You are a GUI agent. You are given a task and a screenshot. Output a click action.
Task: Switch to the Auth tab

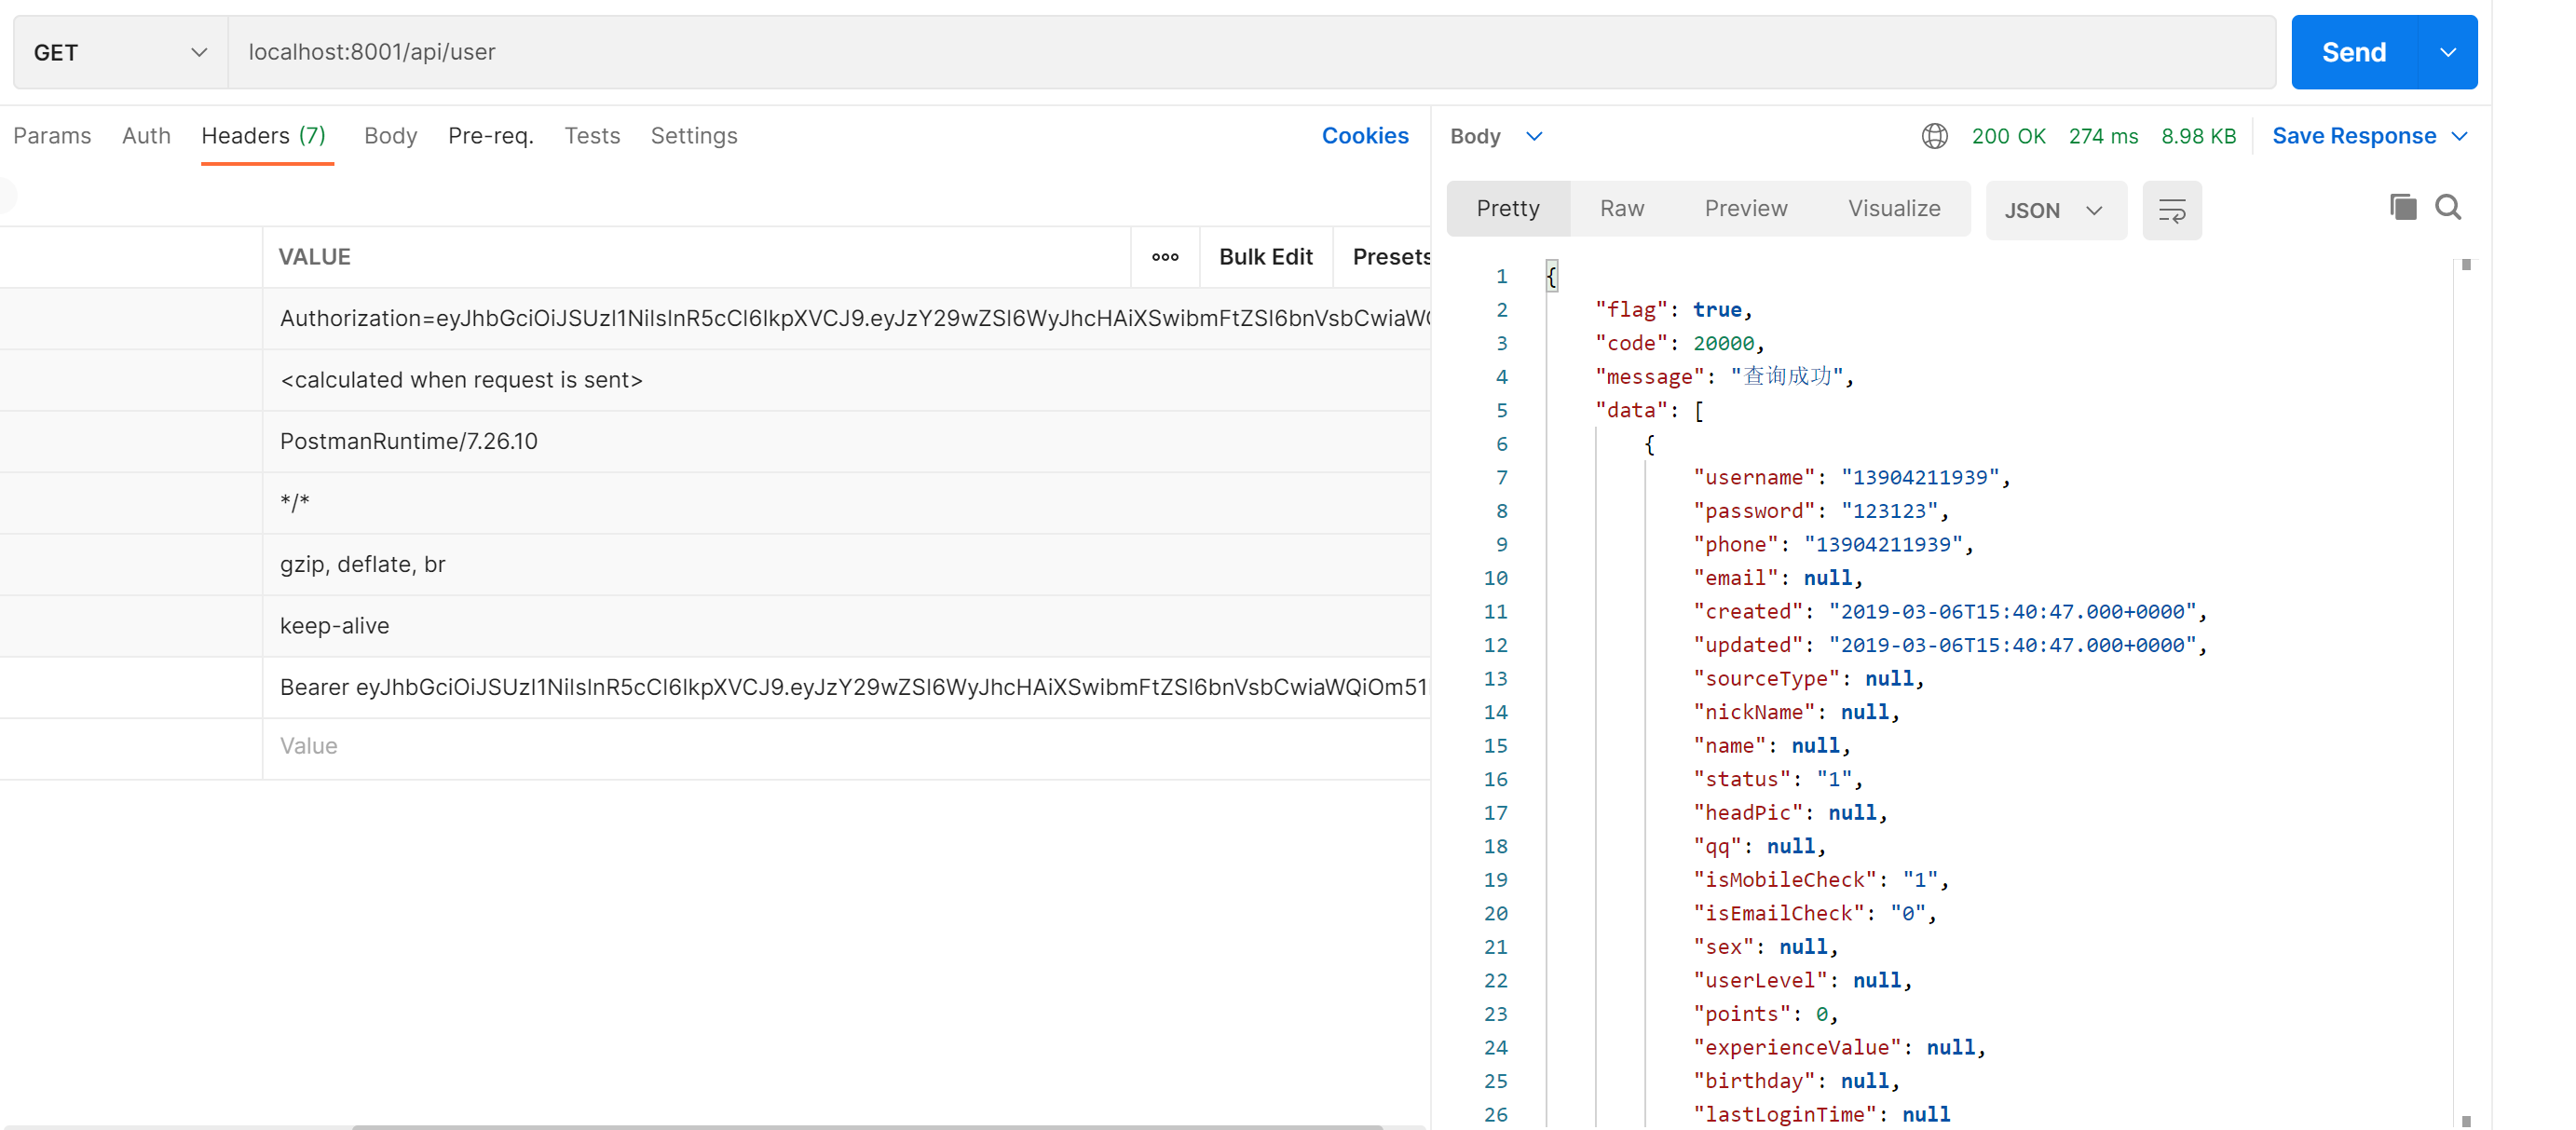pyautogui.click(x=146, y=136)
